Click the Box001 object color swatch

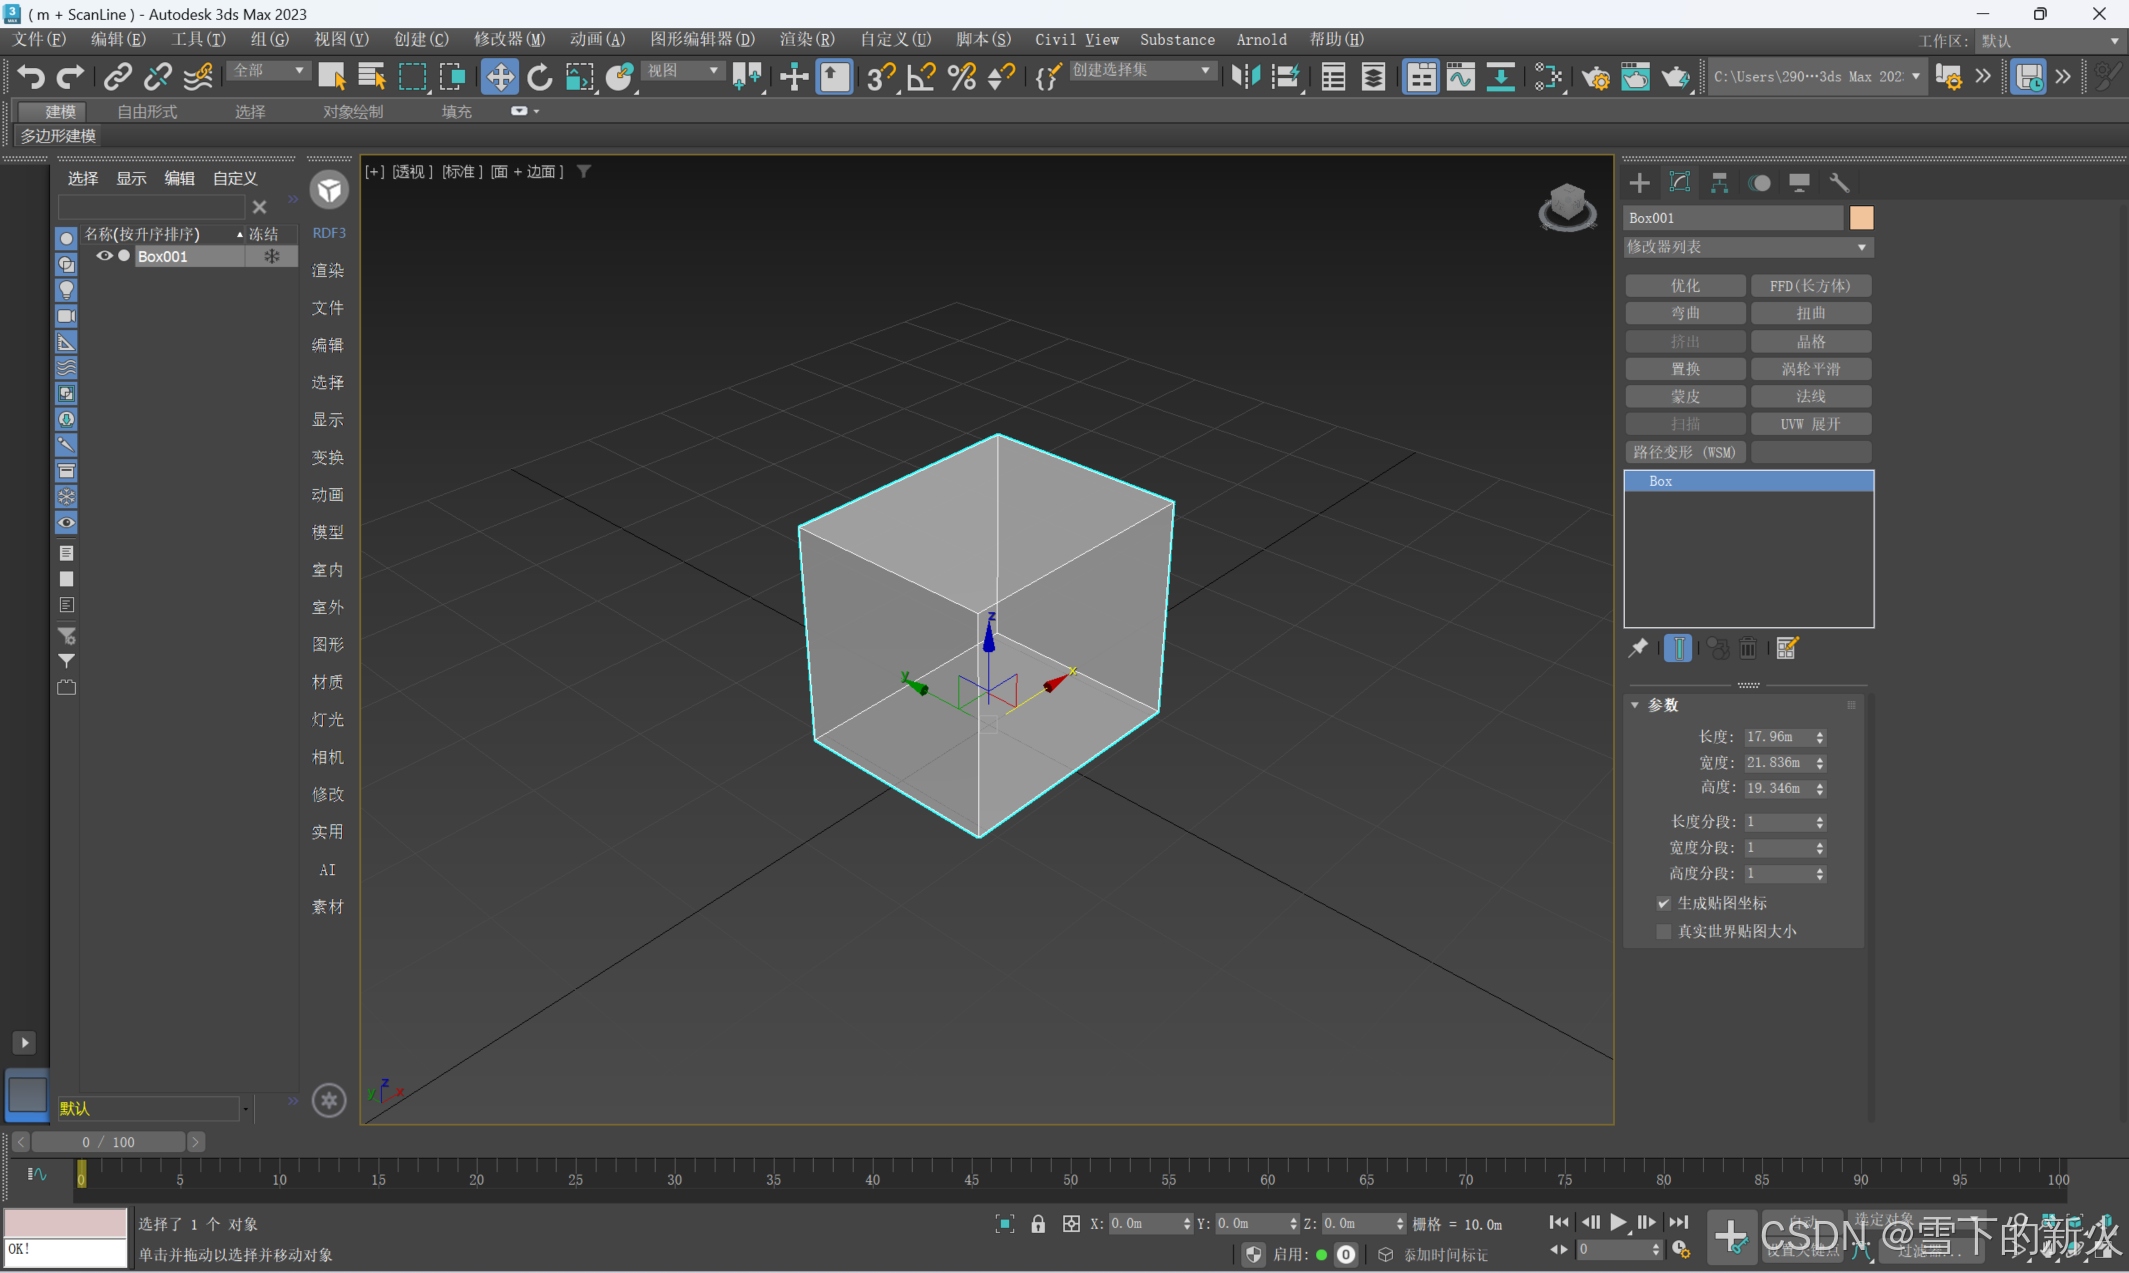click(x=1861, y=218)
